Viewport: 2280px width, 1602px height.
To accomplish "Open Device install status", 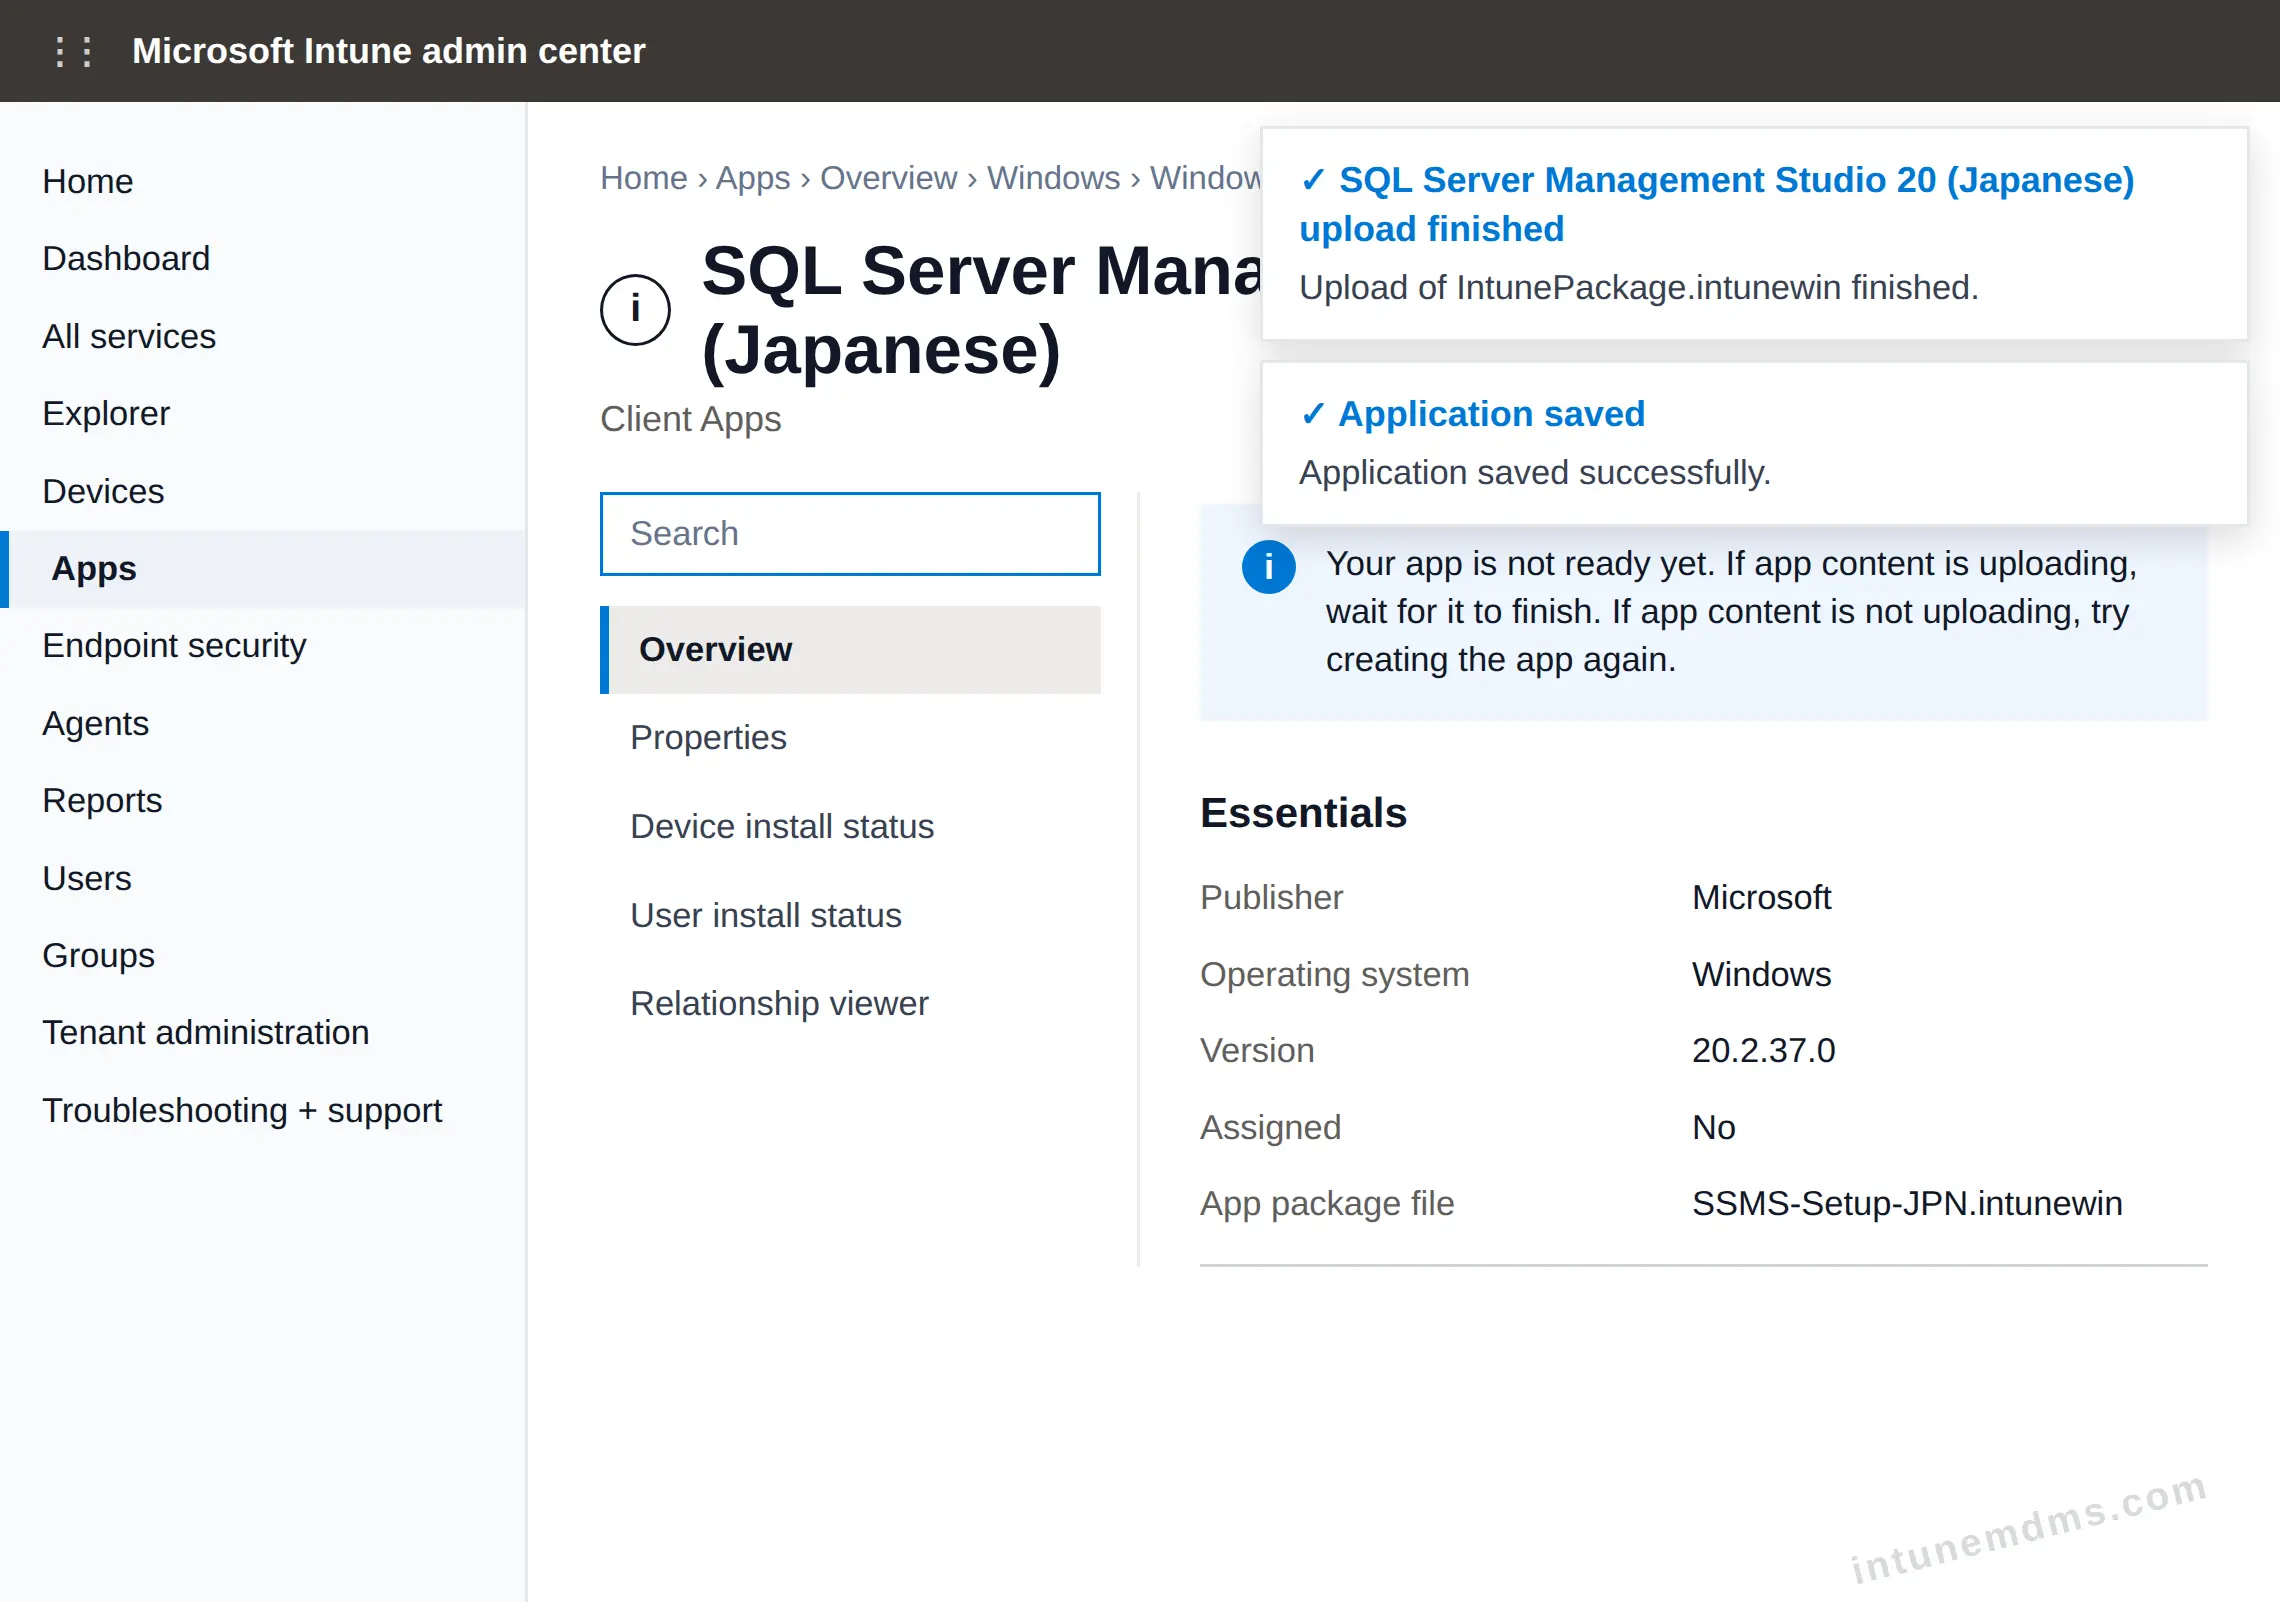I will [850, 827].
